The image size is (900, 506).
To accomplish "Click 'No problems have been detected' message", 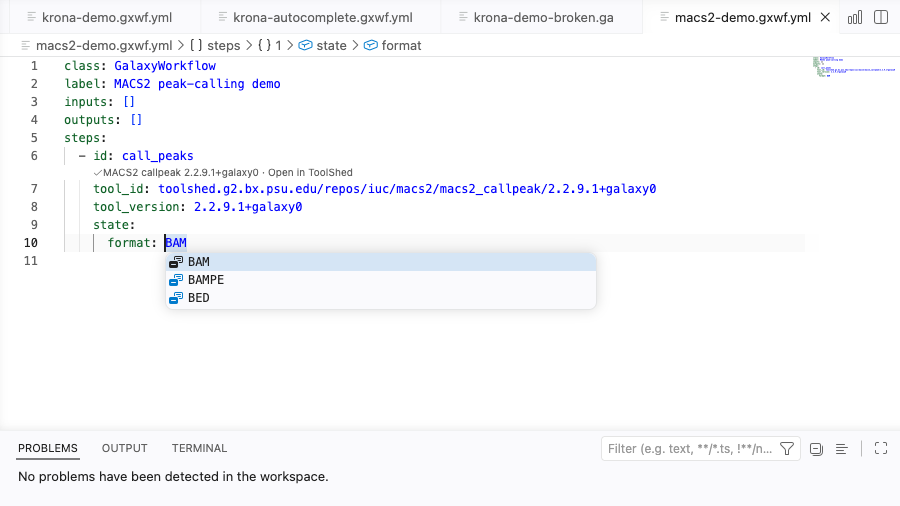I will coord(173,477).
